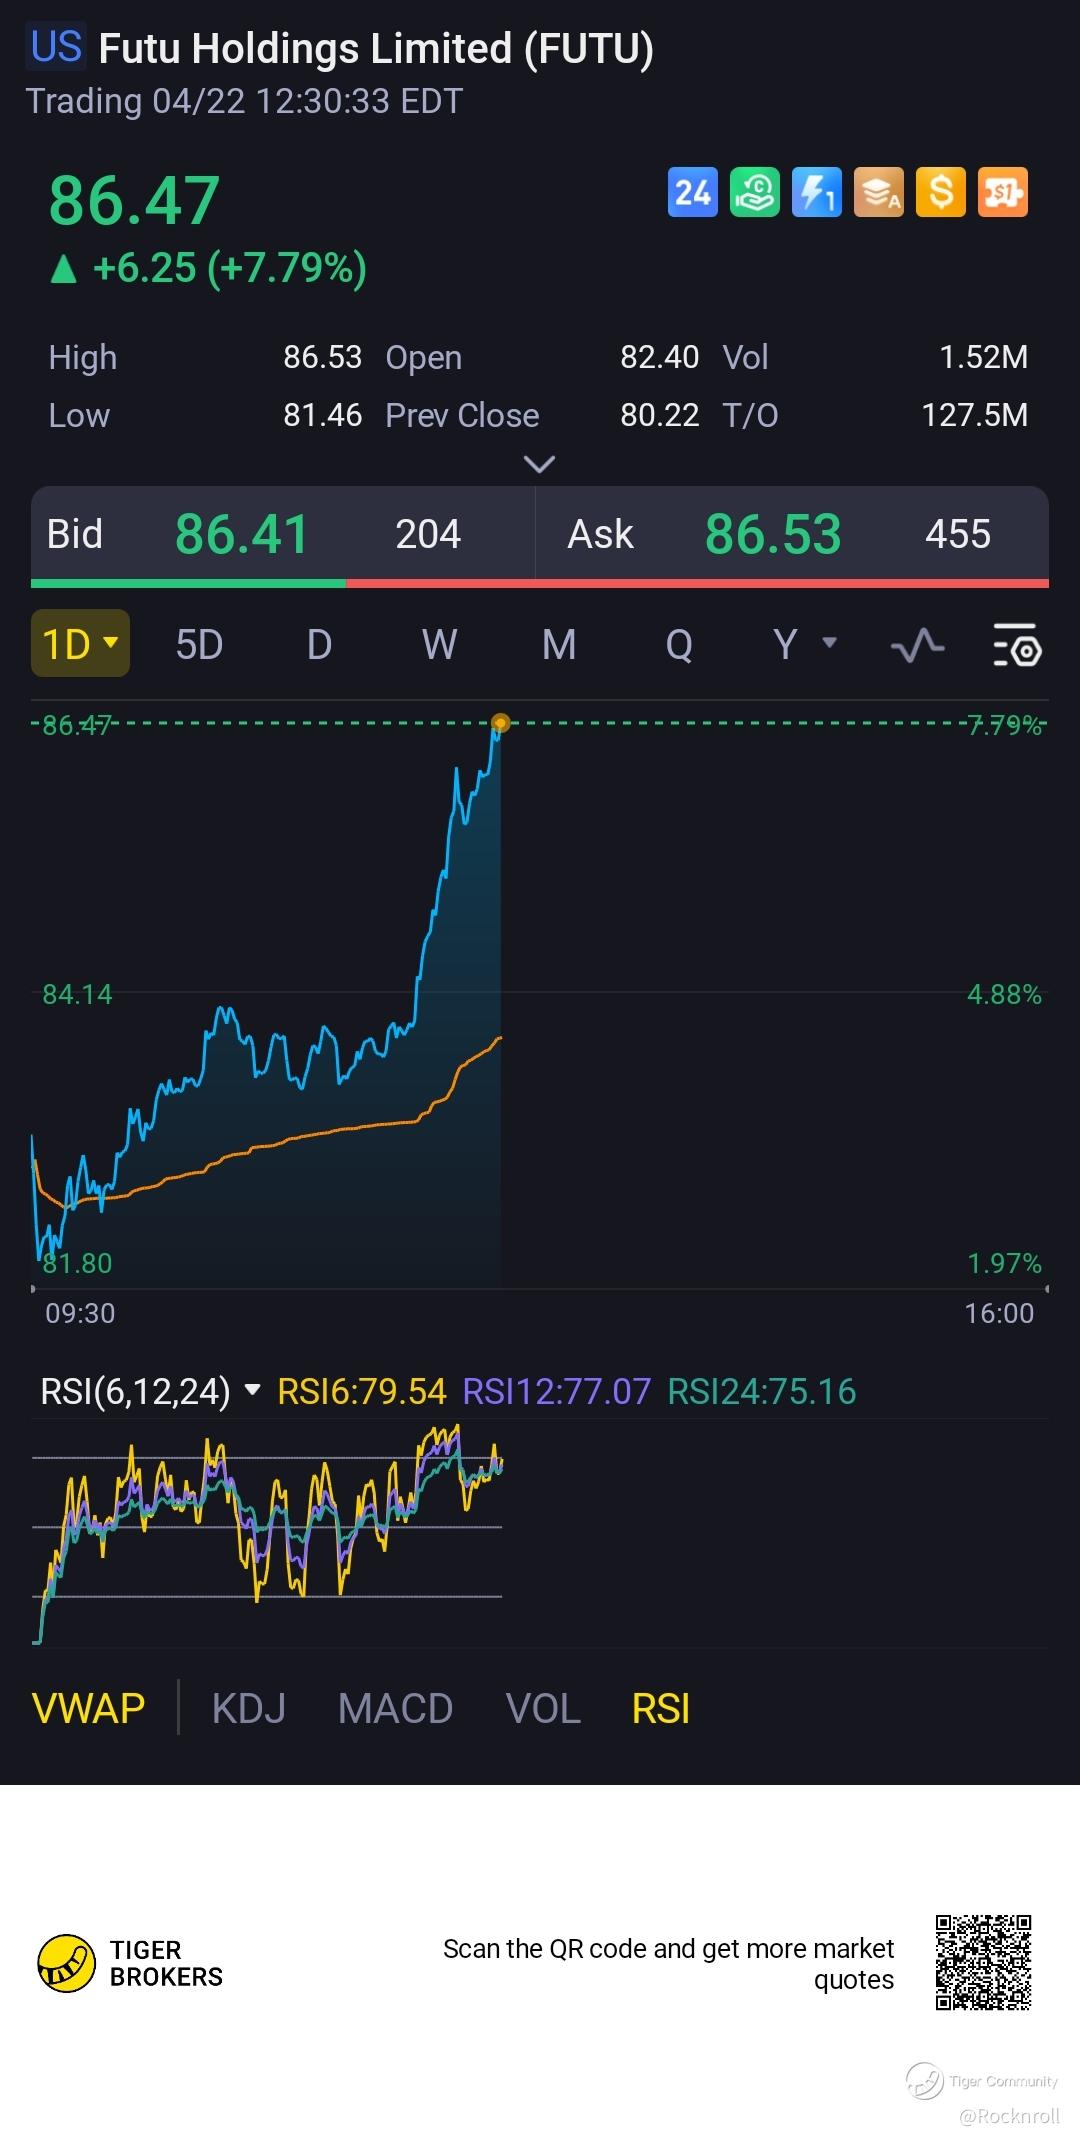This screenshot has width=1080, height=2141.
Task: Tap the 09:30 time label
Action: [80, 1313]
